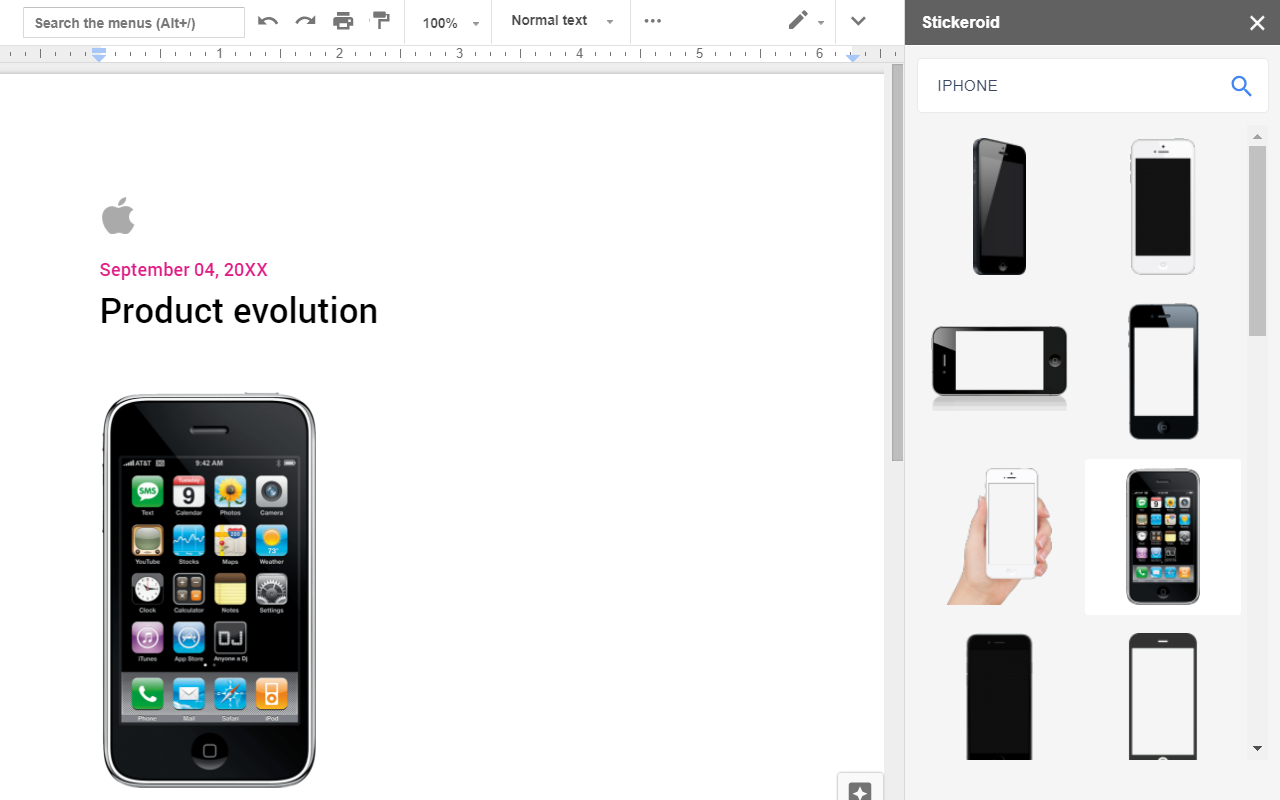Select the Paint format tool
This screenshot has width=1280, height=800.
pos(381,20)
